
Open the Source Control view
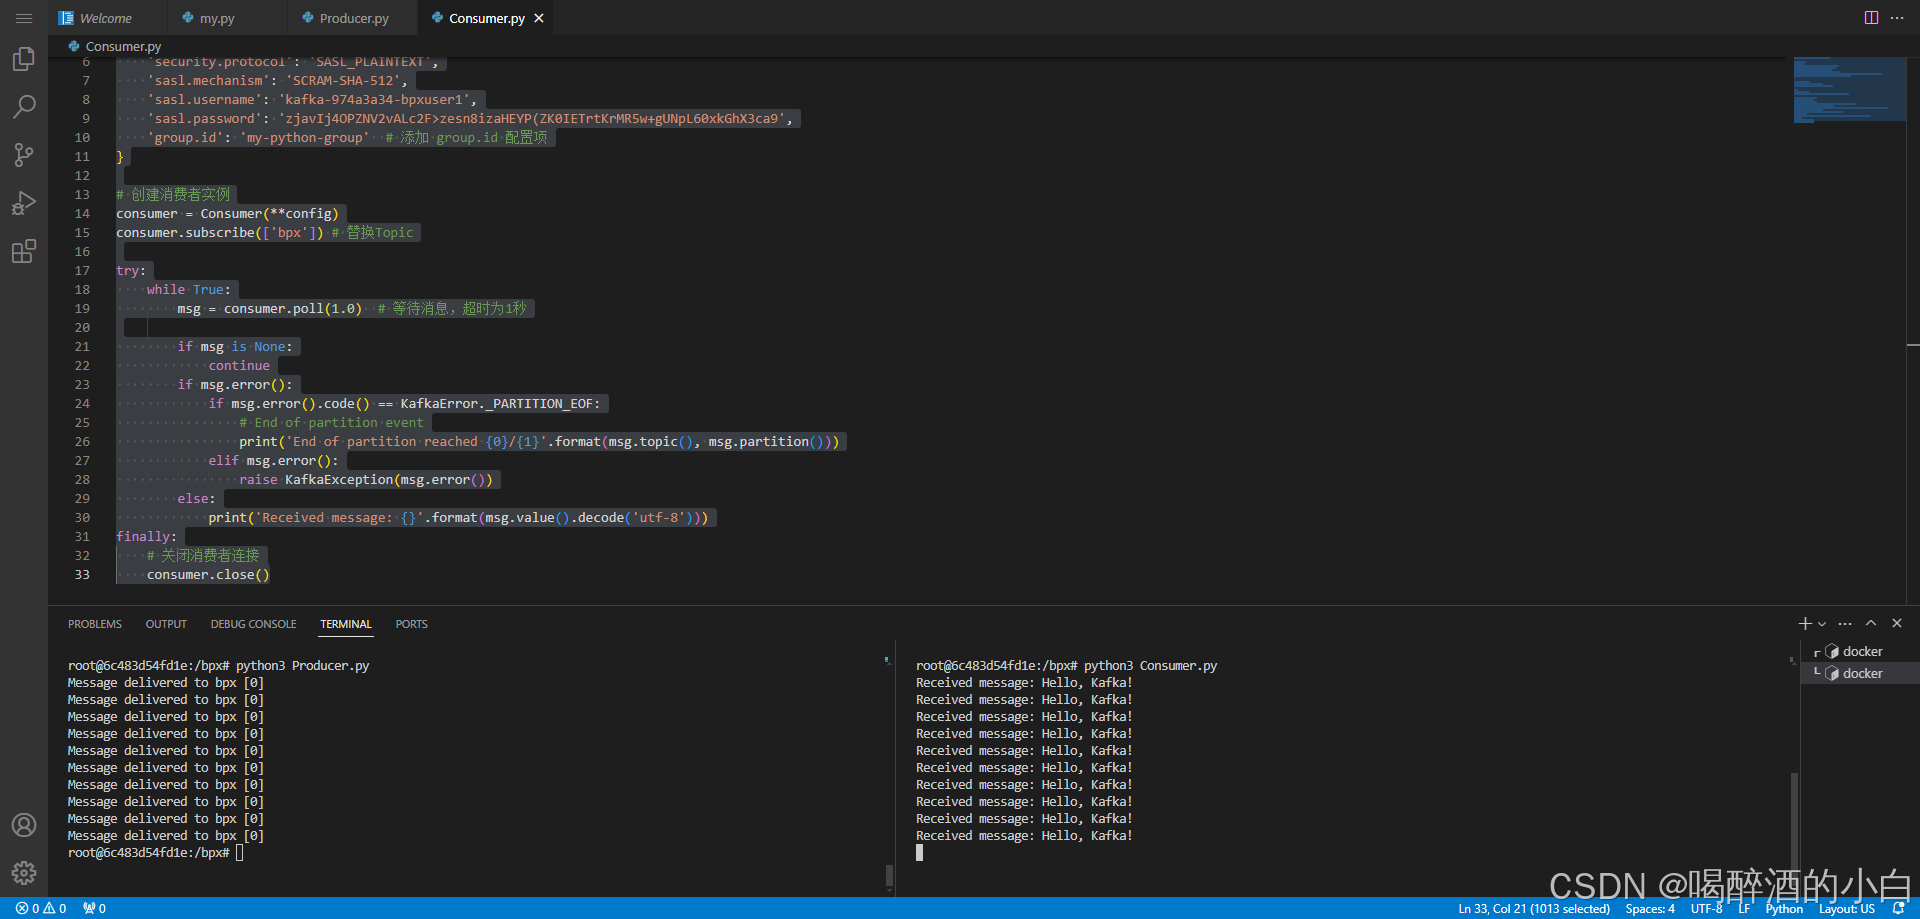(x=24, y=154)
